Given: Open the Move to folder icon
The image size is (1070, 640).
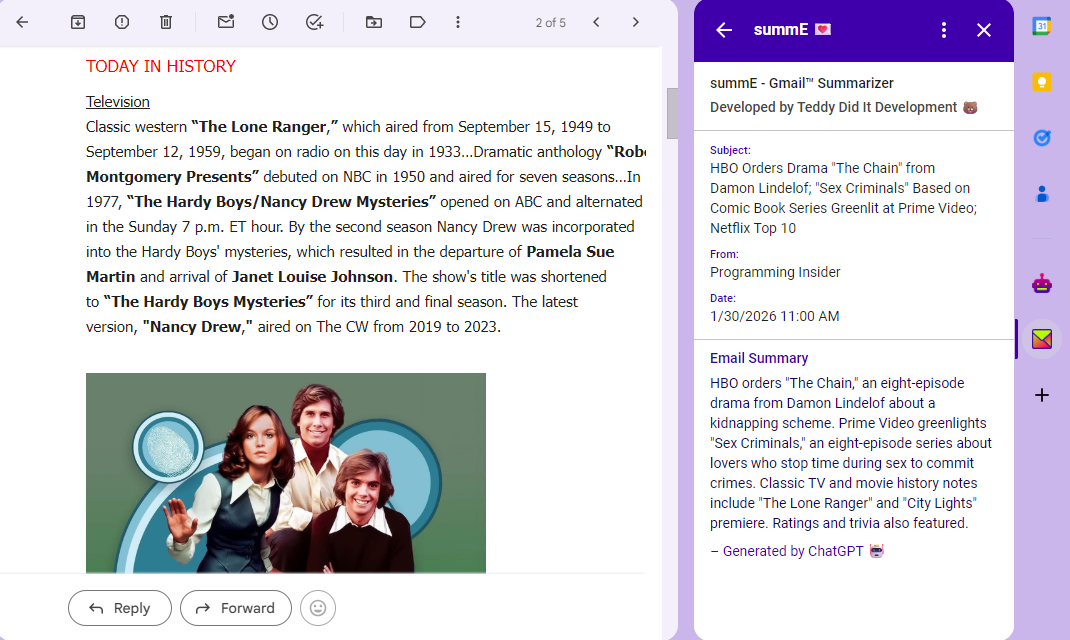Looking at the screenshot, I should (x=374, y=22).
